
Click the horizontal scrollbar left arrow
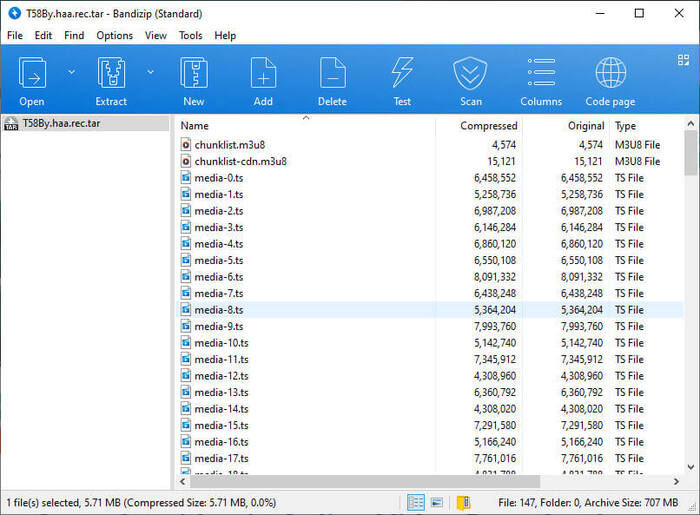(x=182, y=482)
